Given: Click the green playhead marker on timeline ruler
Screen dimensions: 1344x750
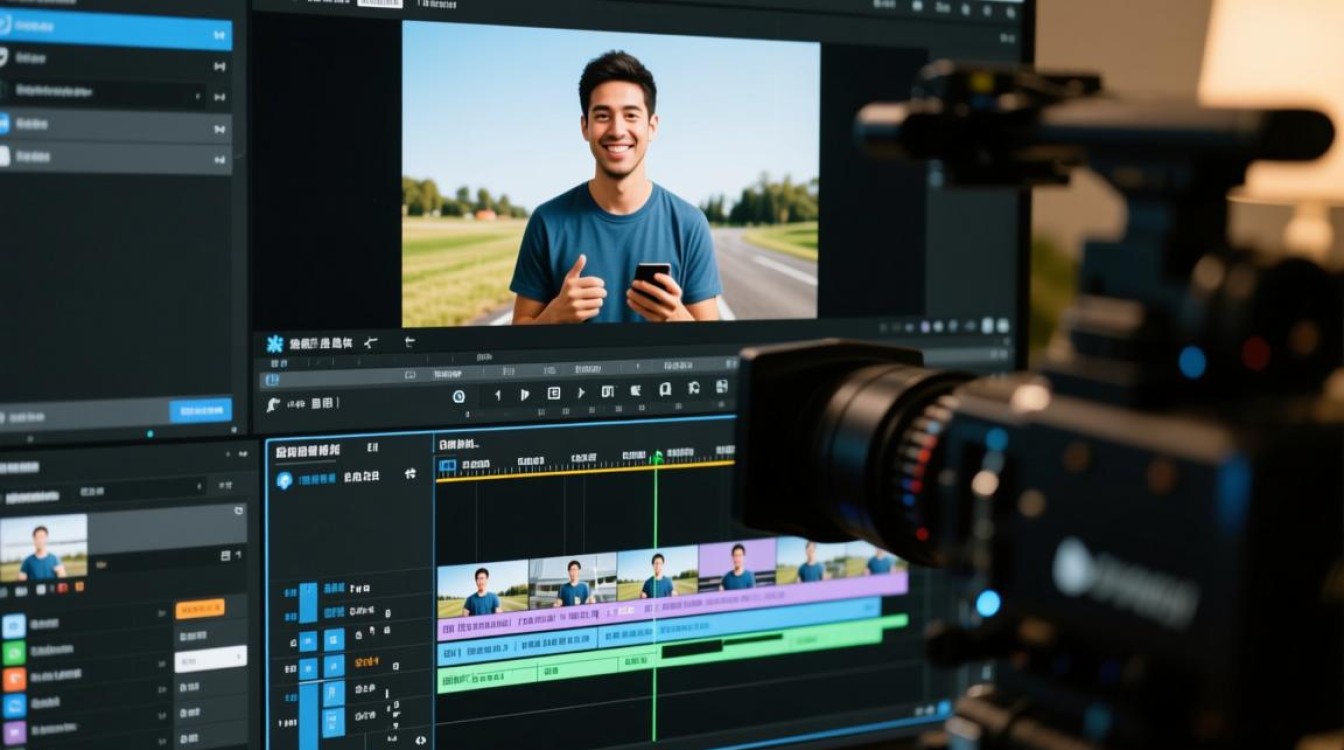Looking at the screenshot, I should tap(656, 458).
